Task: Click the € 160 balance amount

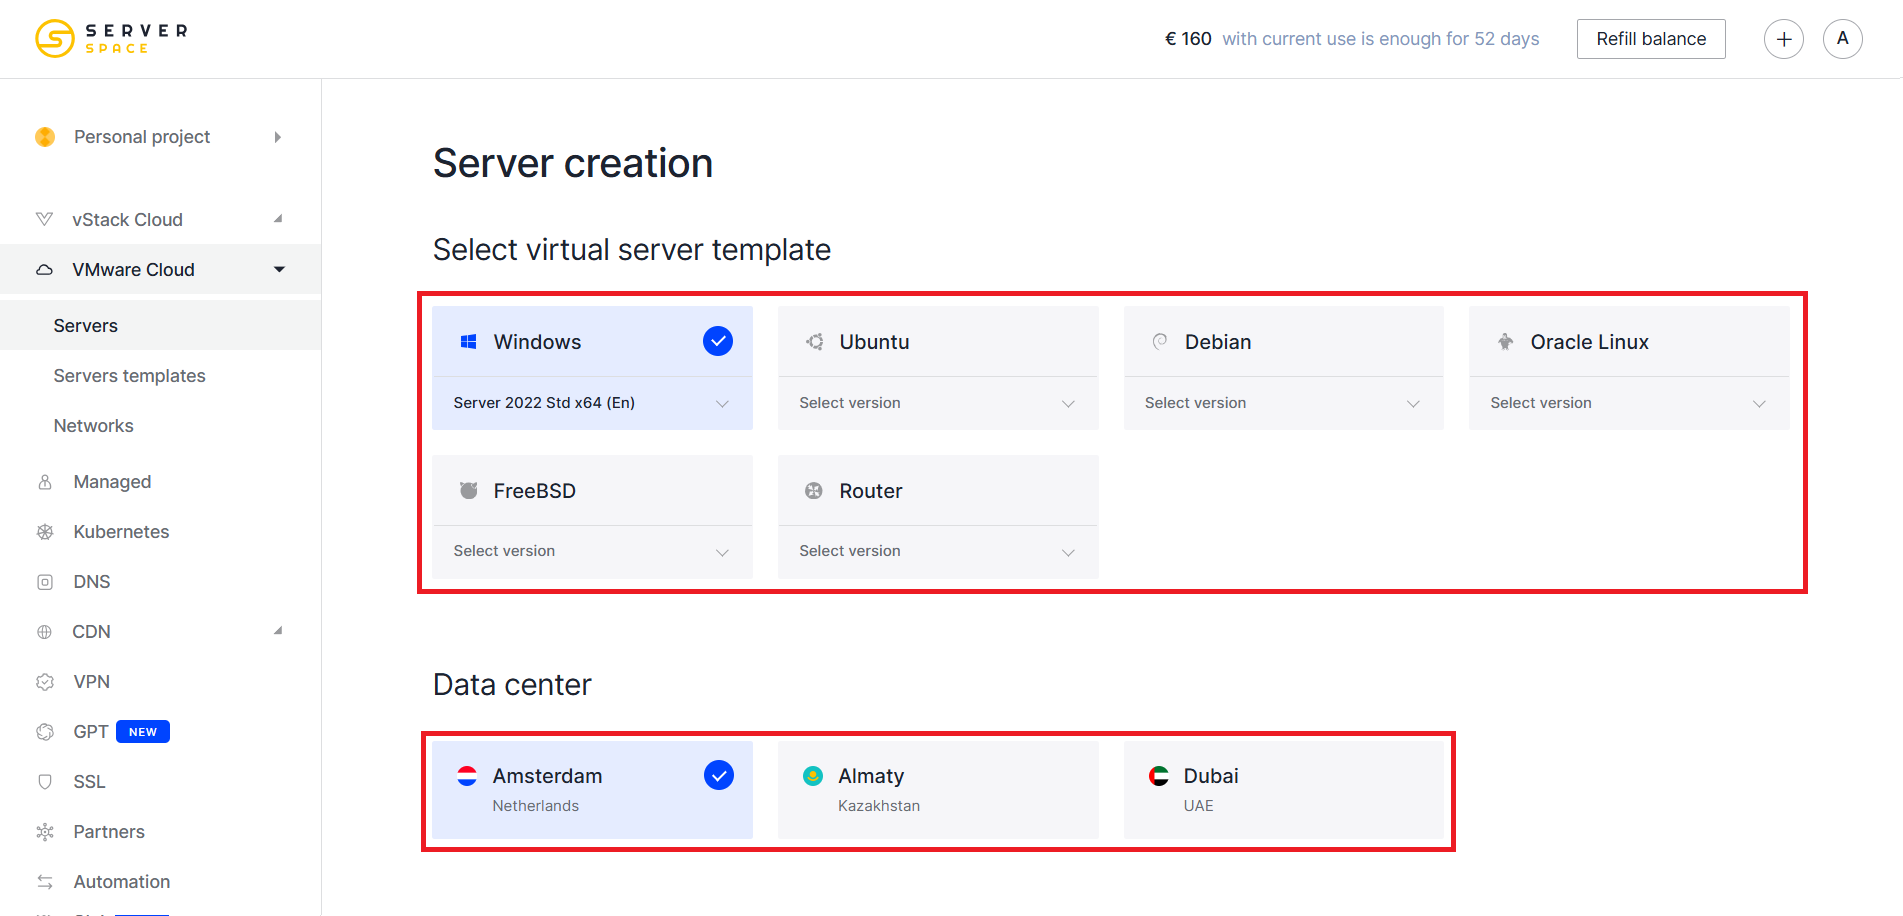Action: tap(1188, 39)
